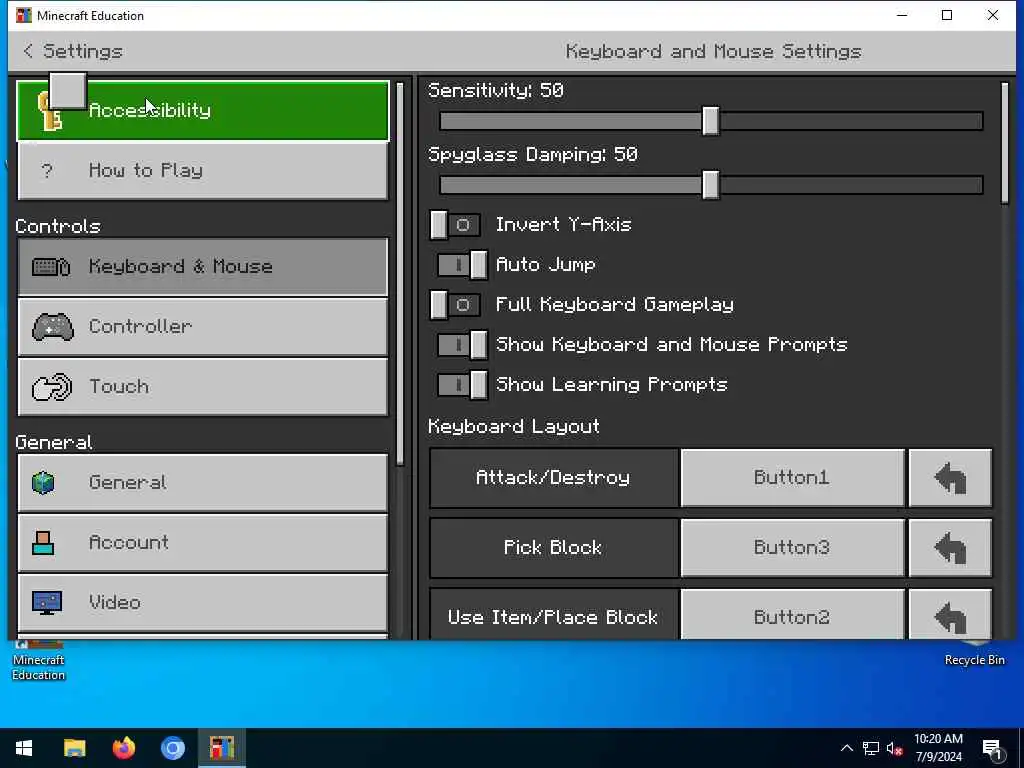Viewport: 1024px width, 768px height.
Task: Select the Keyboard & Mouse section
Action: [203, 266]
